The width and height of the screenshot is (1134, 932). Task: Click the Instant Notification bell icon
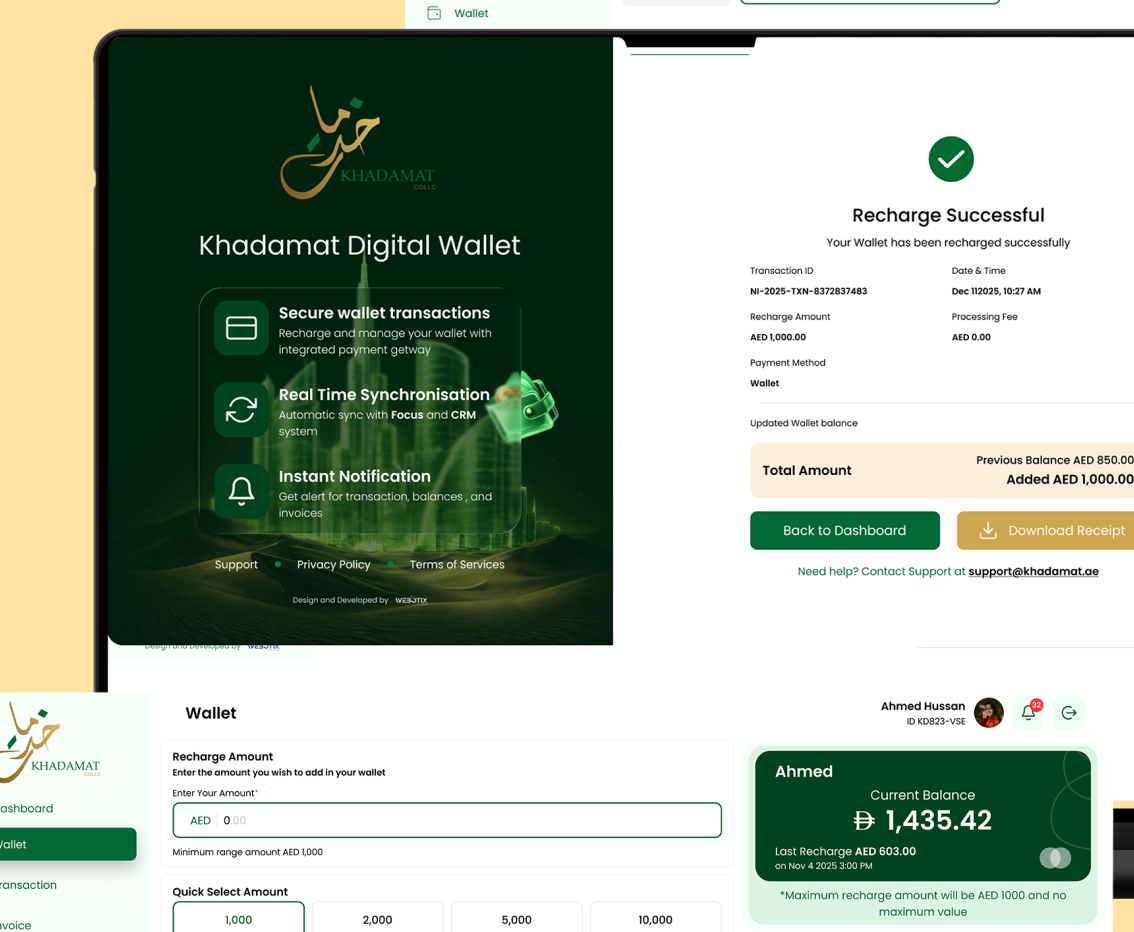tap(241, 490)
